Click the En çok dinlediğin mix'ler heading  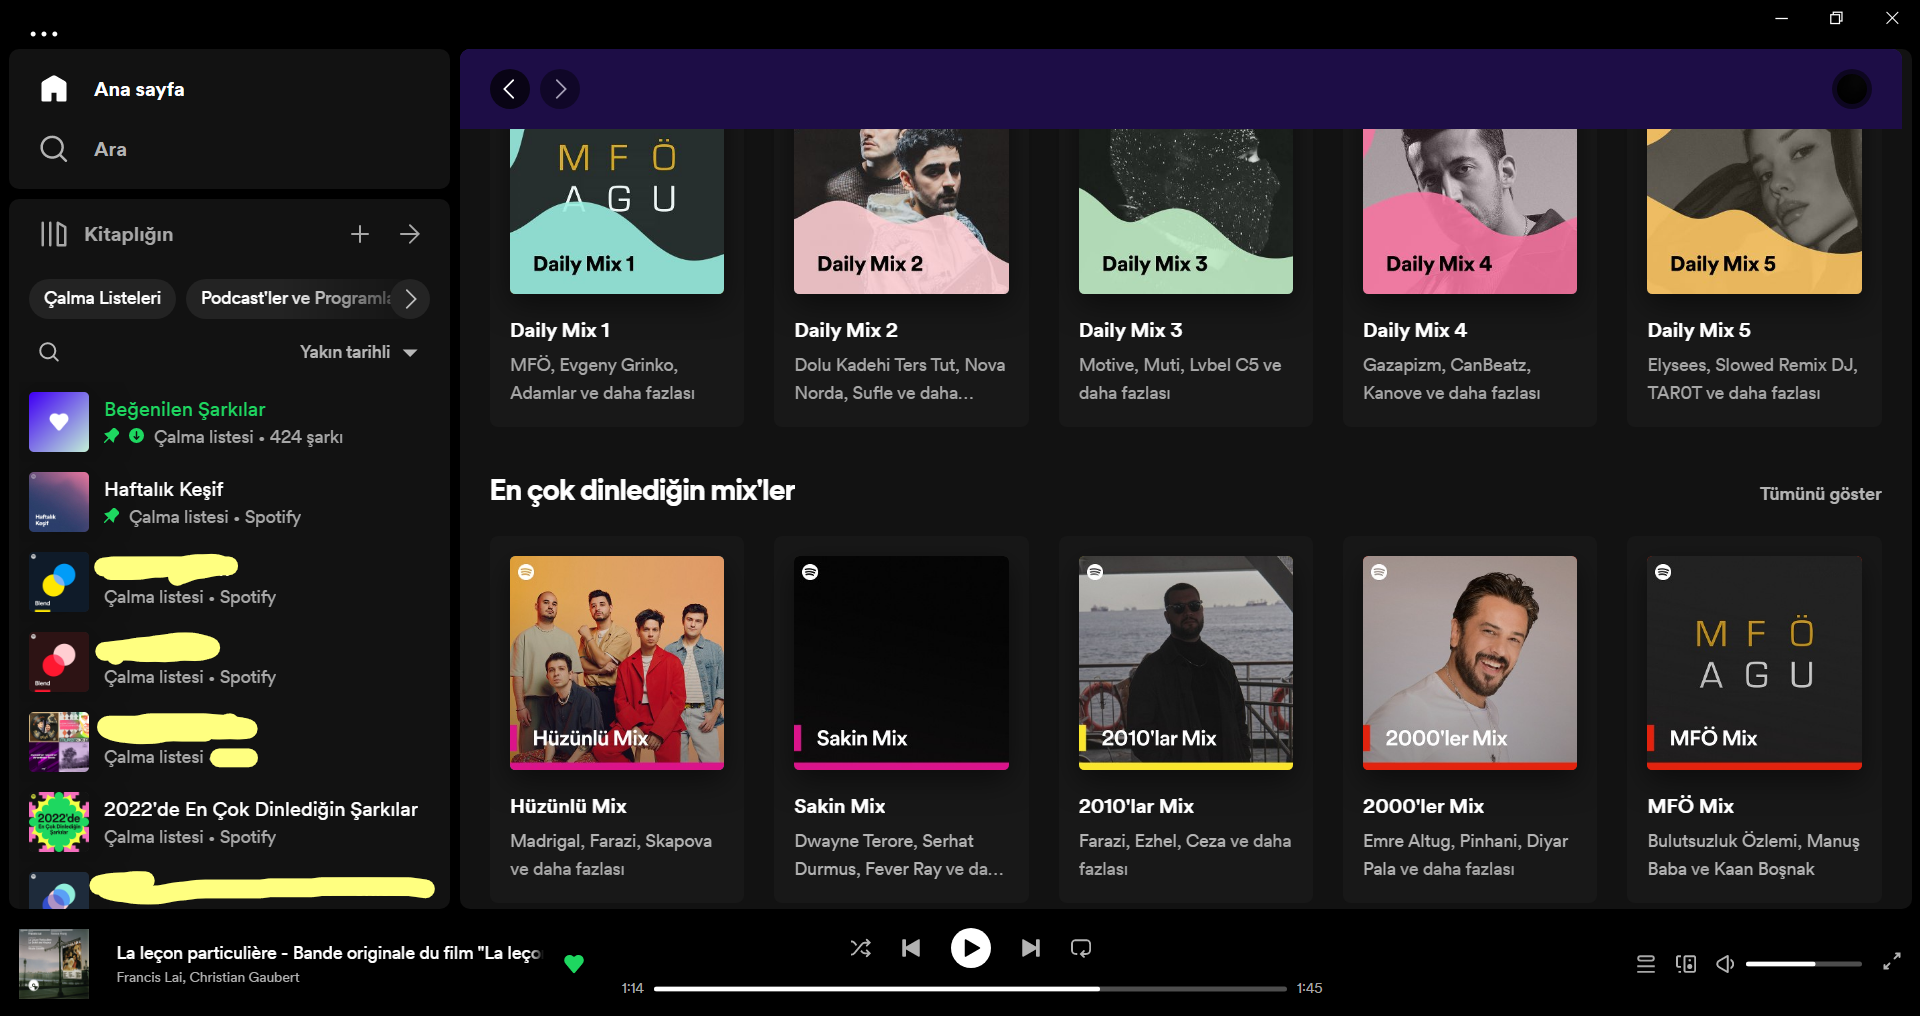(642, 491)
